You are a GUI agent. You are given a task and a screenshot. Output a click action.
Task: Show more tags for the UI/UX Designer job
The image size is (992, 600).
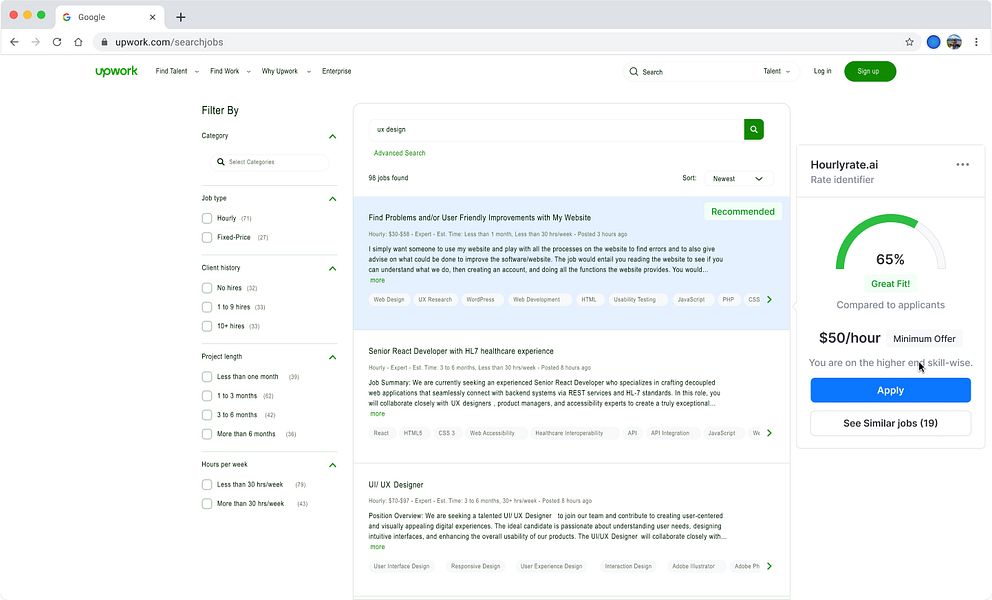click(x=769, y=566)
